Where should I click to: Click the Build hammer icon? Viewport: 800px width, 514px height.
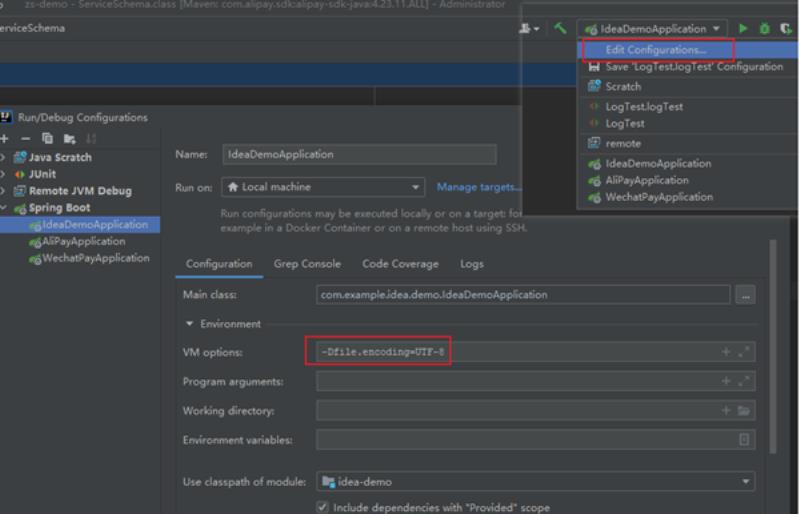coord(560,29)
